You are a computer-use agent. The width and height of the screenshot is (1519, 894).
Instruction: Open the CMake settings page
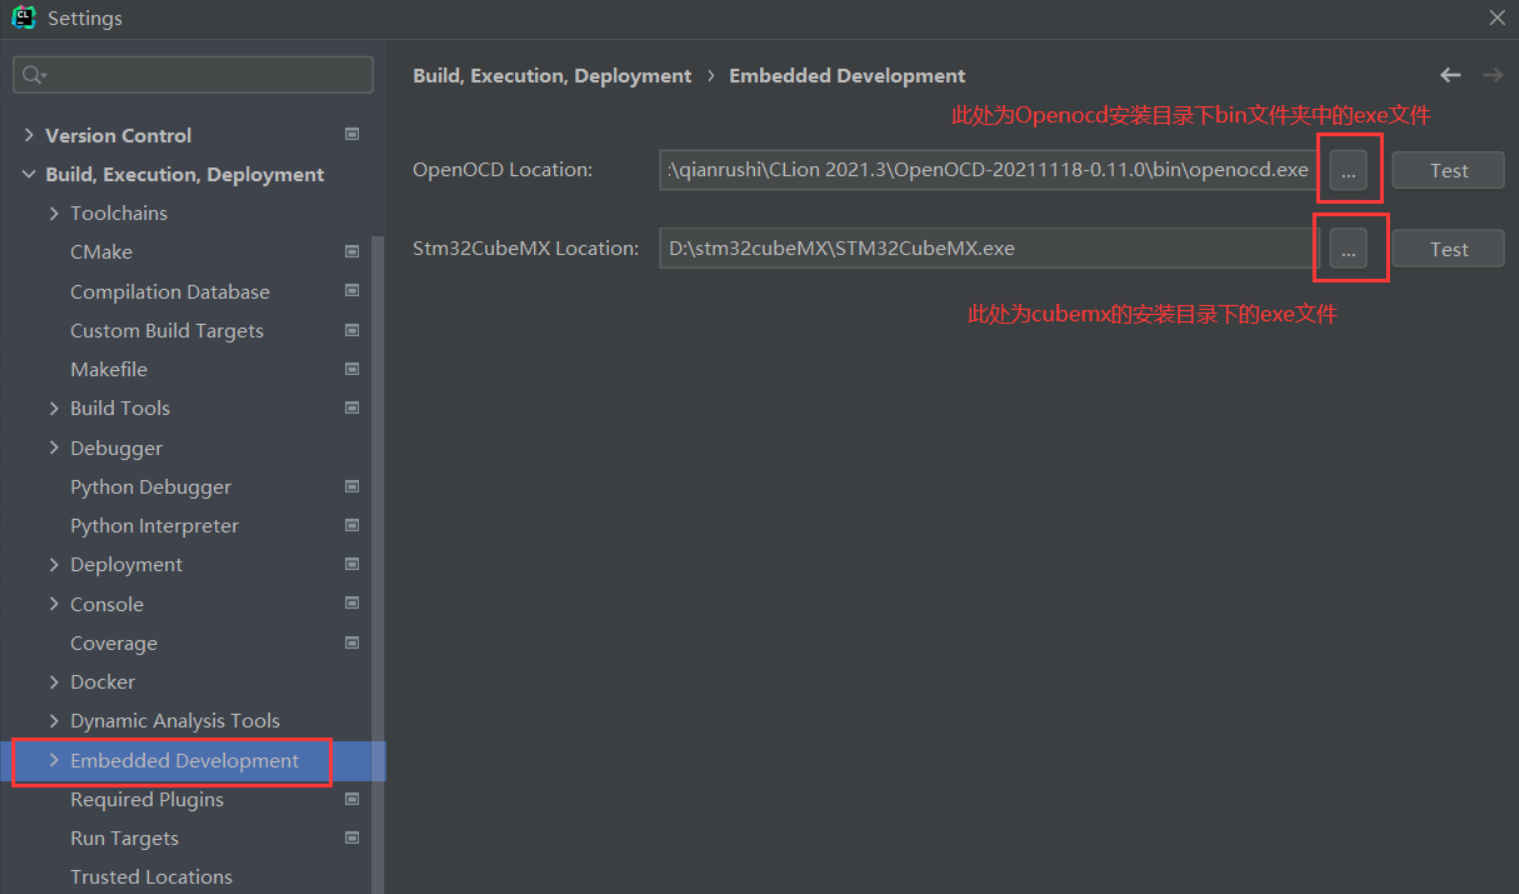coord(101,252)
